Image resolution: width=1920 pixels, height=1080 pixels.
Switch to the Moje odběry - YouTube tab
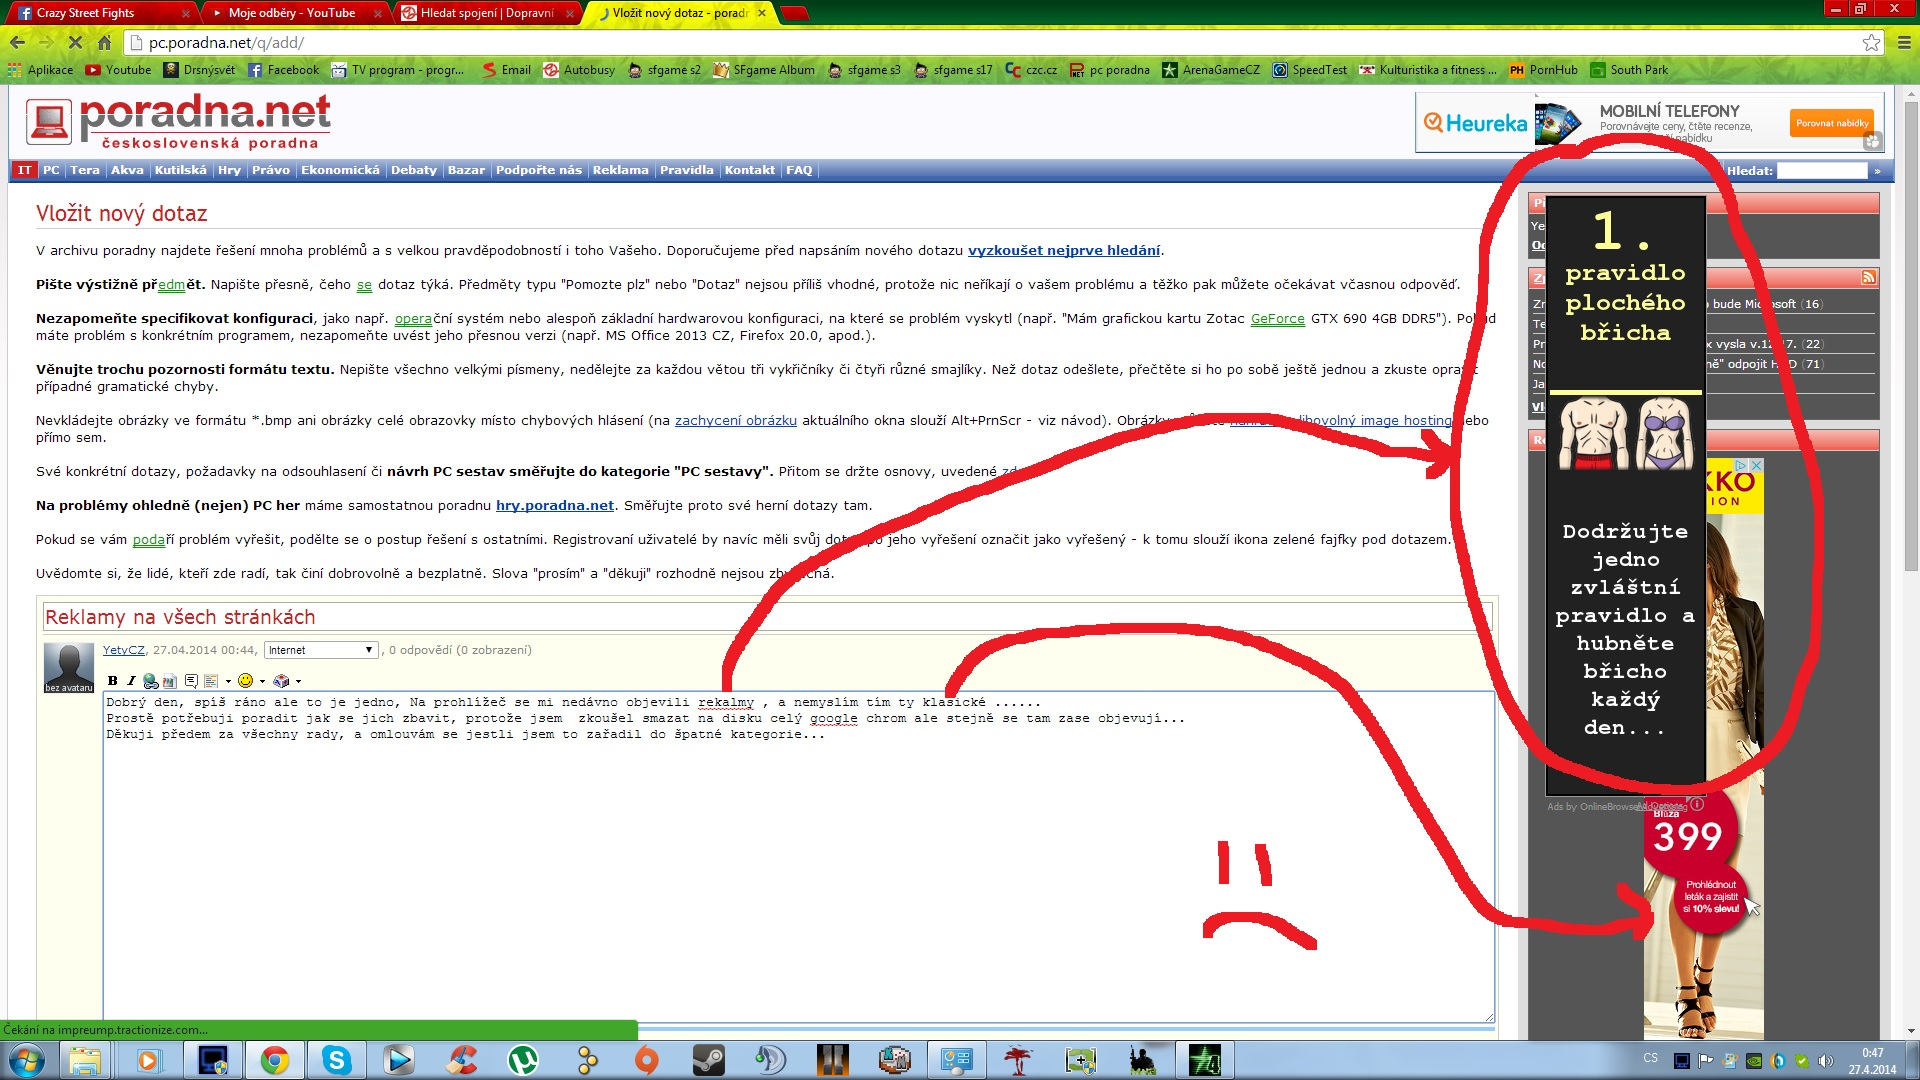291,13
